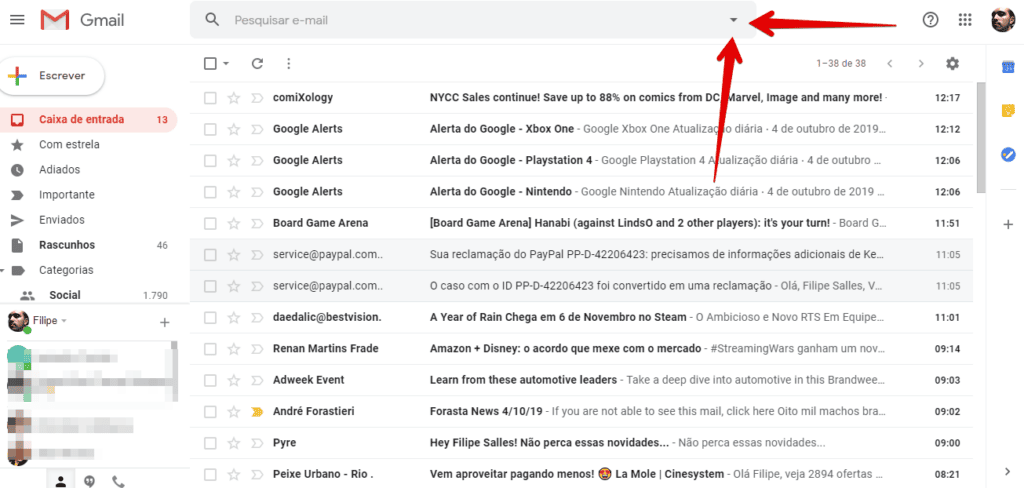Image resolution: width=1024 pixels, height=488 pixels.
Task: Select the Nintendo alert email checkbox
Action: coord(210,192)
